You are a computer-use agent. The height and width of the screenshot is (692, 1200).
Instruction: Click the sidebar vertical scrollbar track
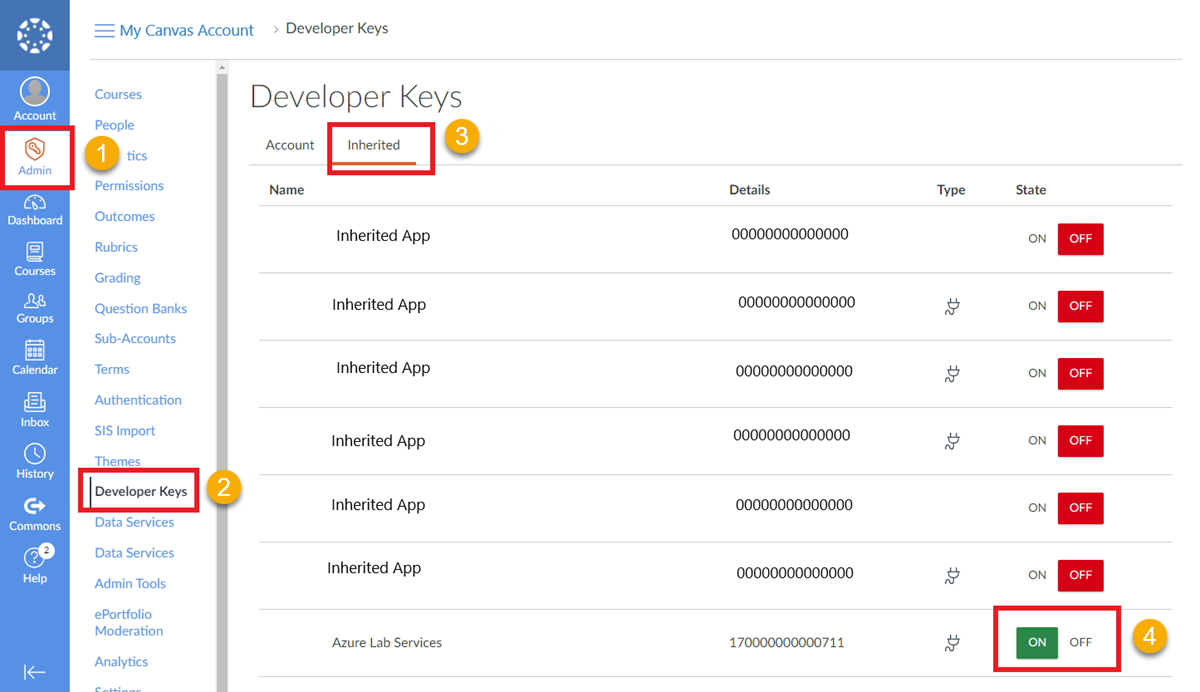click(x=222, y=380)
